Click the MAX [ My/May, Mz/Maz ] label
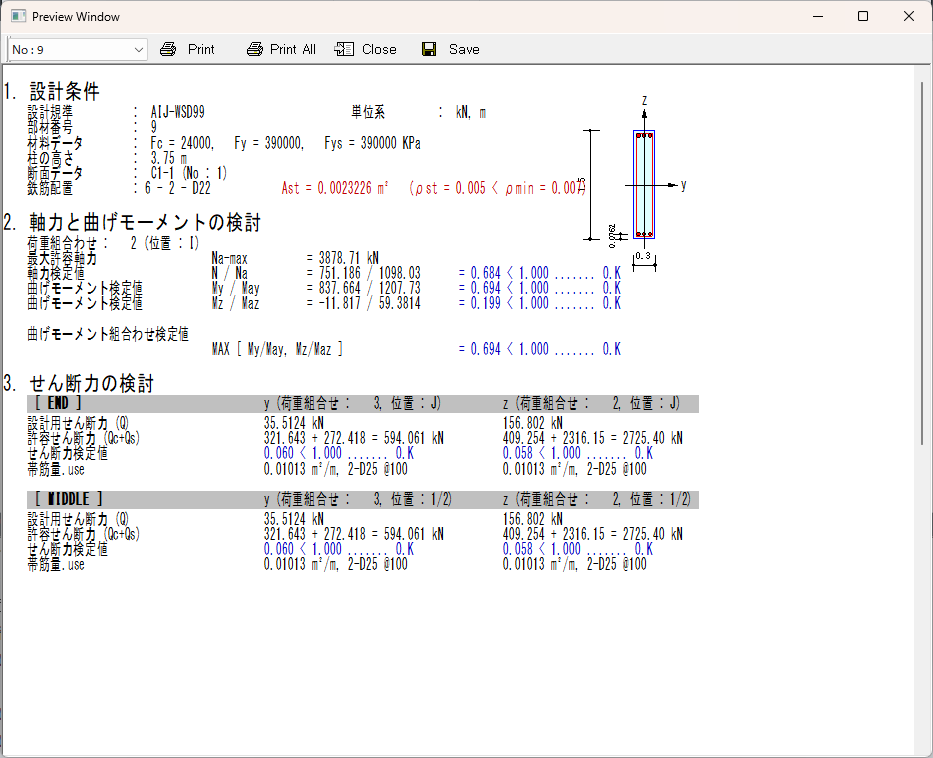The height and width of the screenshot is (758, 933). [277, 349]
